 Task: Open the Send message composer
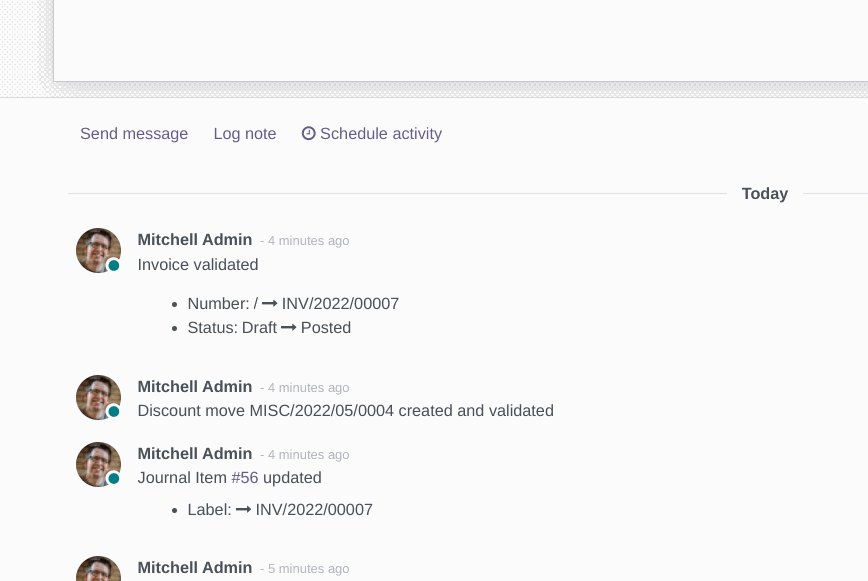pos(134,133)
